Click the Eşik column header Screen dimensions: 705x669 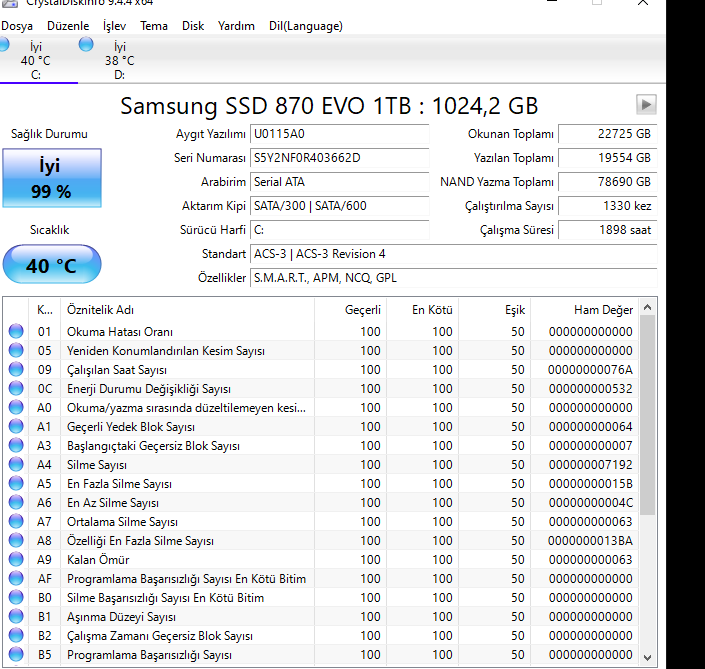(495, 310)
